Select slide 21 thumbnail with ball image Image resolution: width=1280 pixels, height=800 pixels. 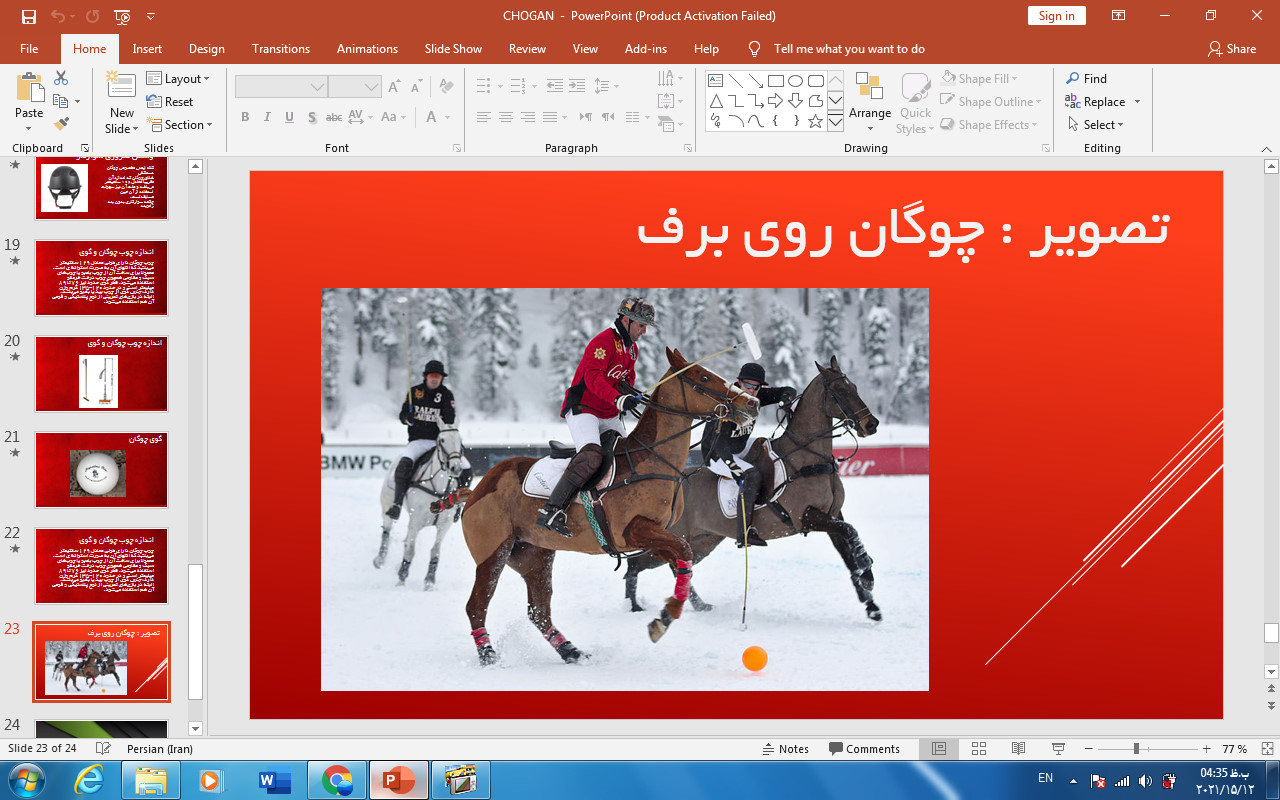(101, 470)
